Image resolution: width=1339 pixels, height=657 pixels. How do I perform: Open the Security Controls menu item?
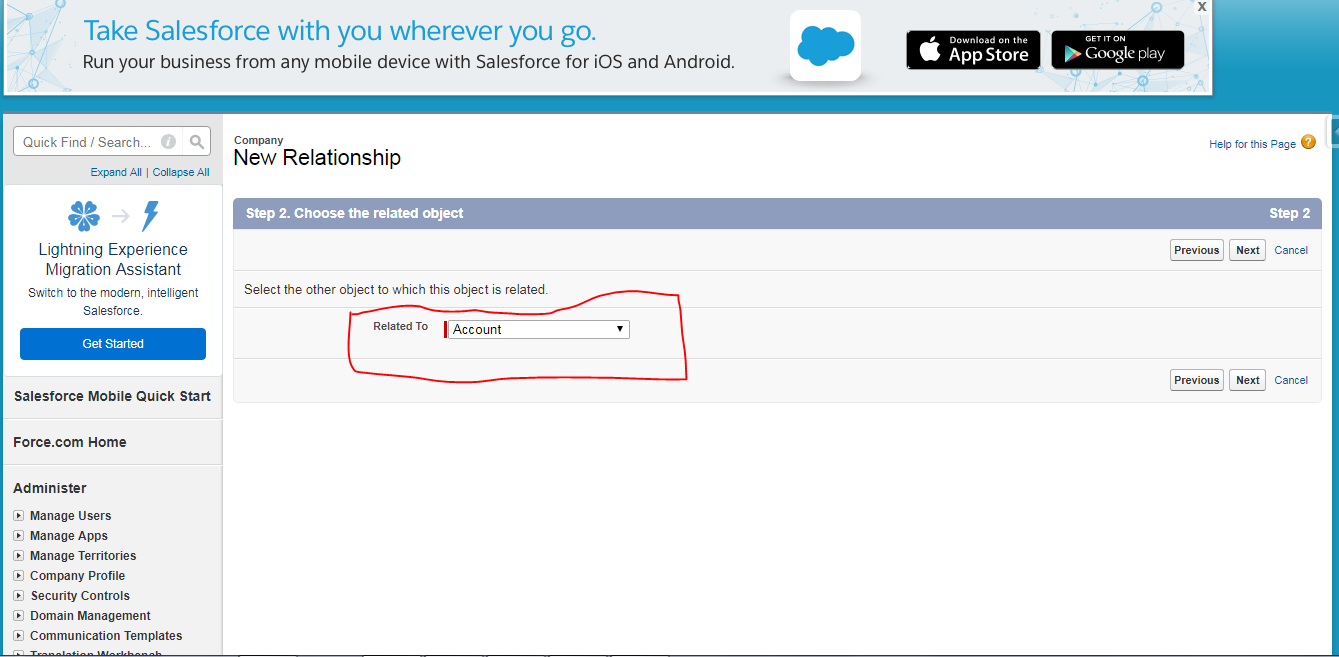(x=80, y=596)
